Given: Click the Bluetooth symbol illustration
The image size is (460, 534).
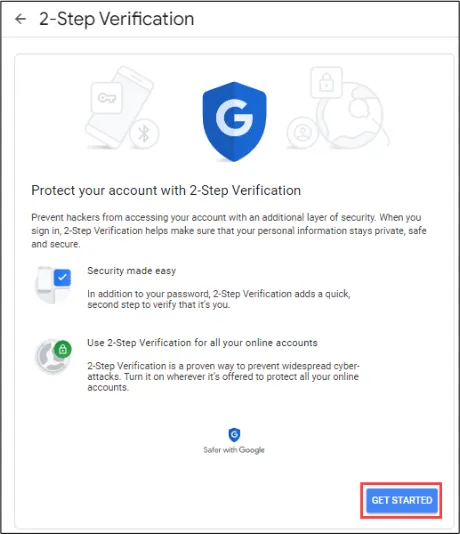Looking at the screenshot, I should point(144,134).
